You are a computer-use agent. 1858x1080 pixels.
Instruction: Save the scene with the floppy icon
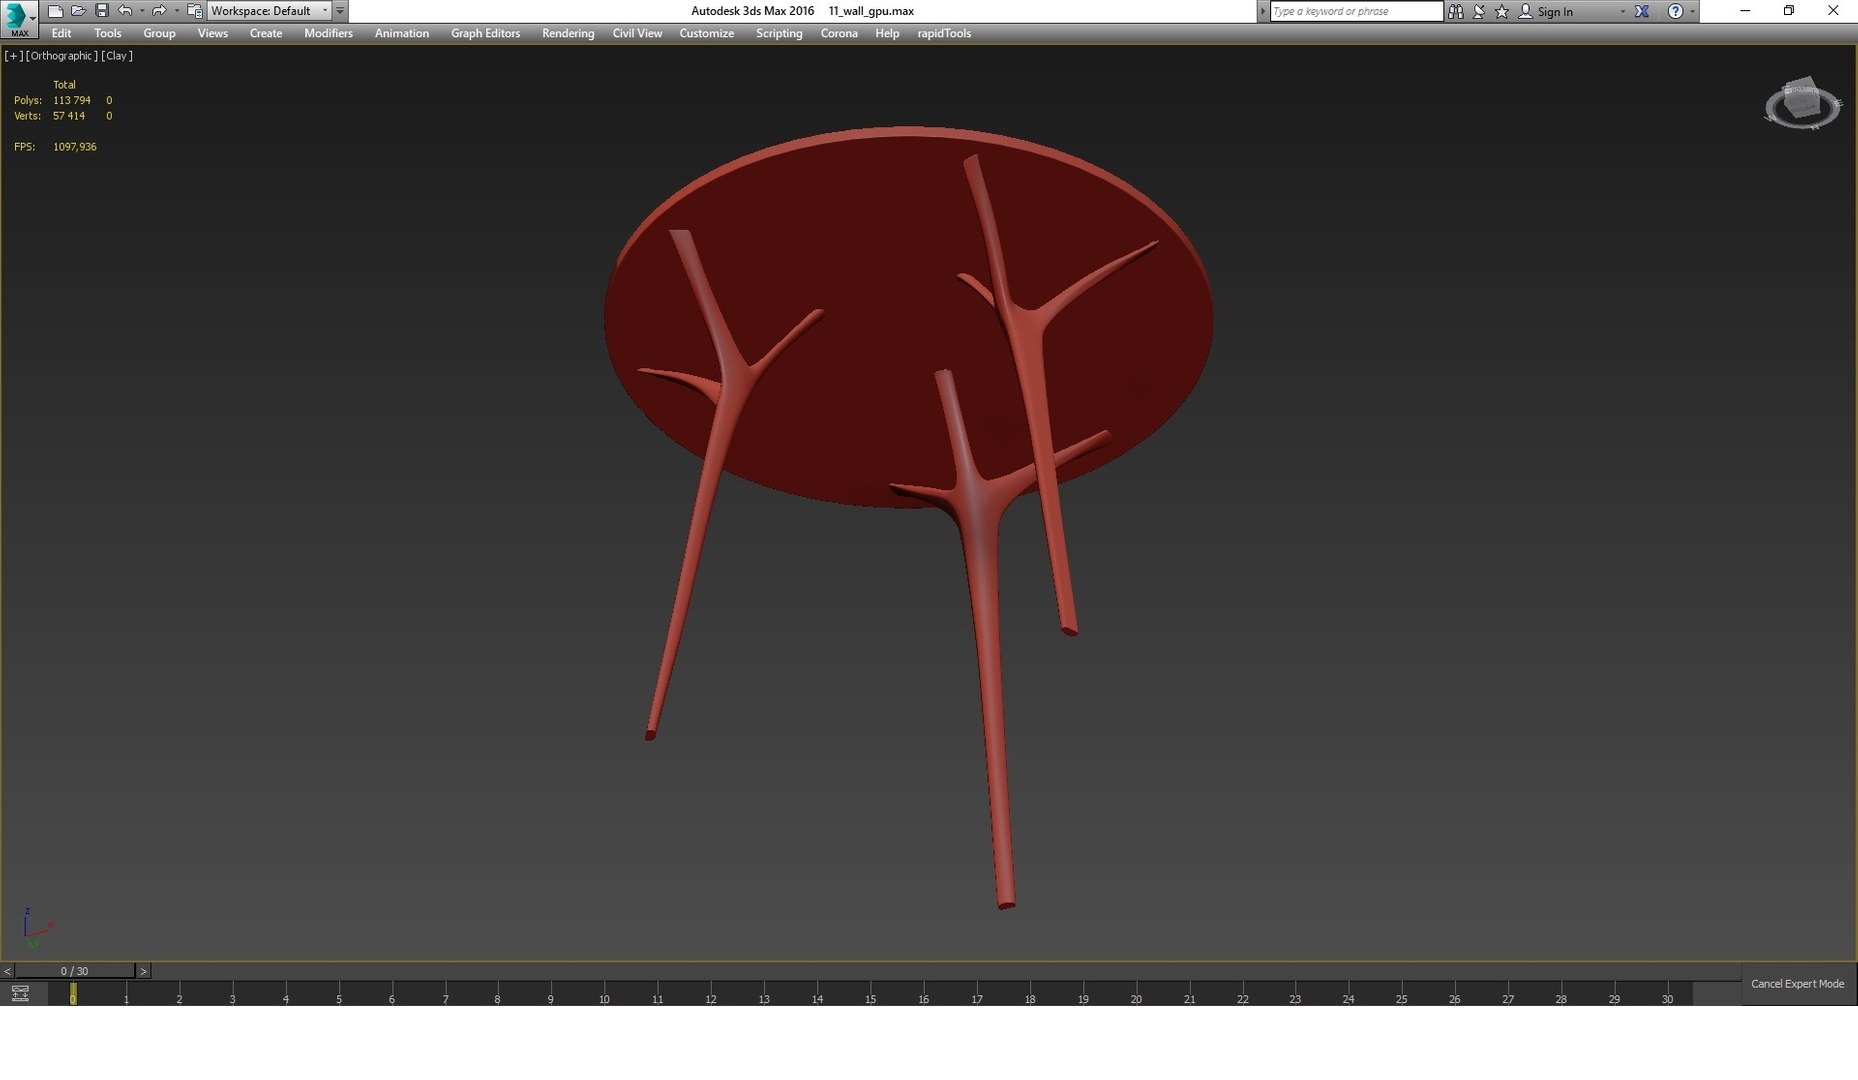coord(101,11)
